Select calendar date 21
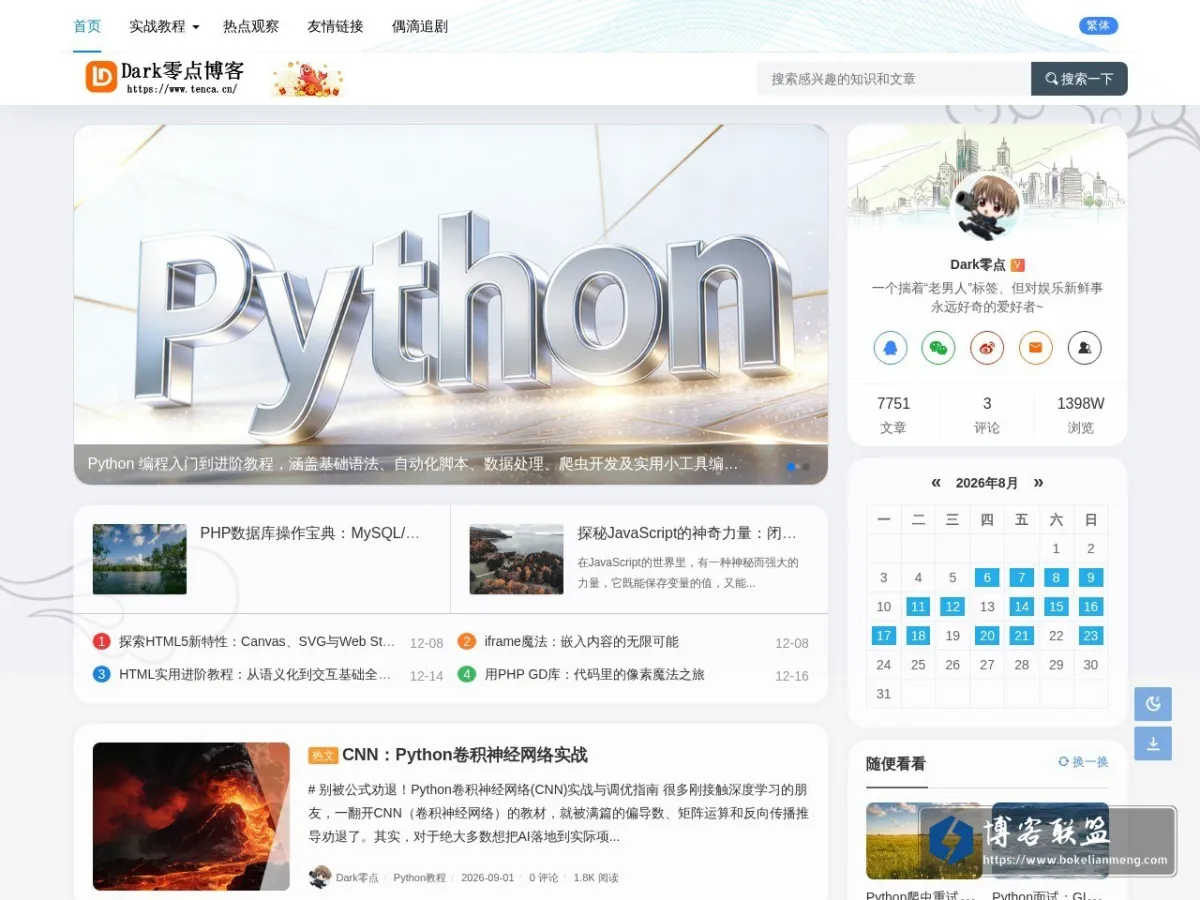This screenshot has height=900, width=1200. (1021, 635)
